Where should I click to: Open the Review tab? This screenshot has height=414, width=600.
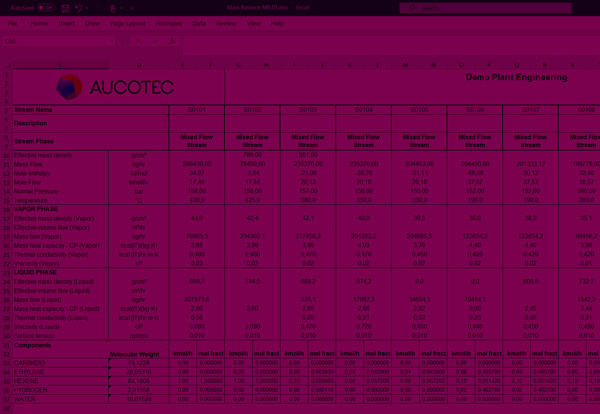tap(226, 23)
